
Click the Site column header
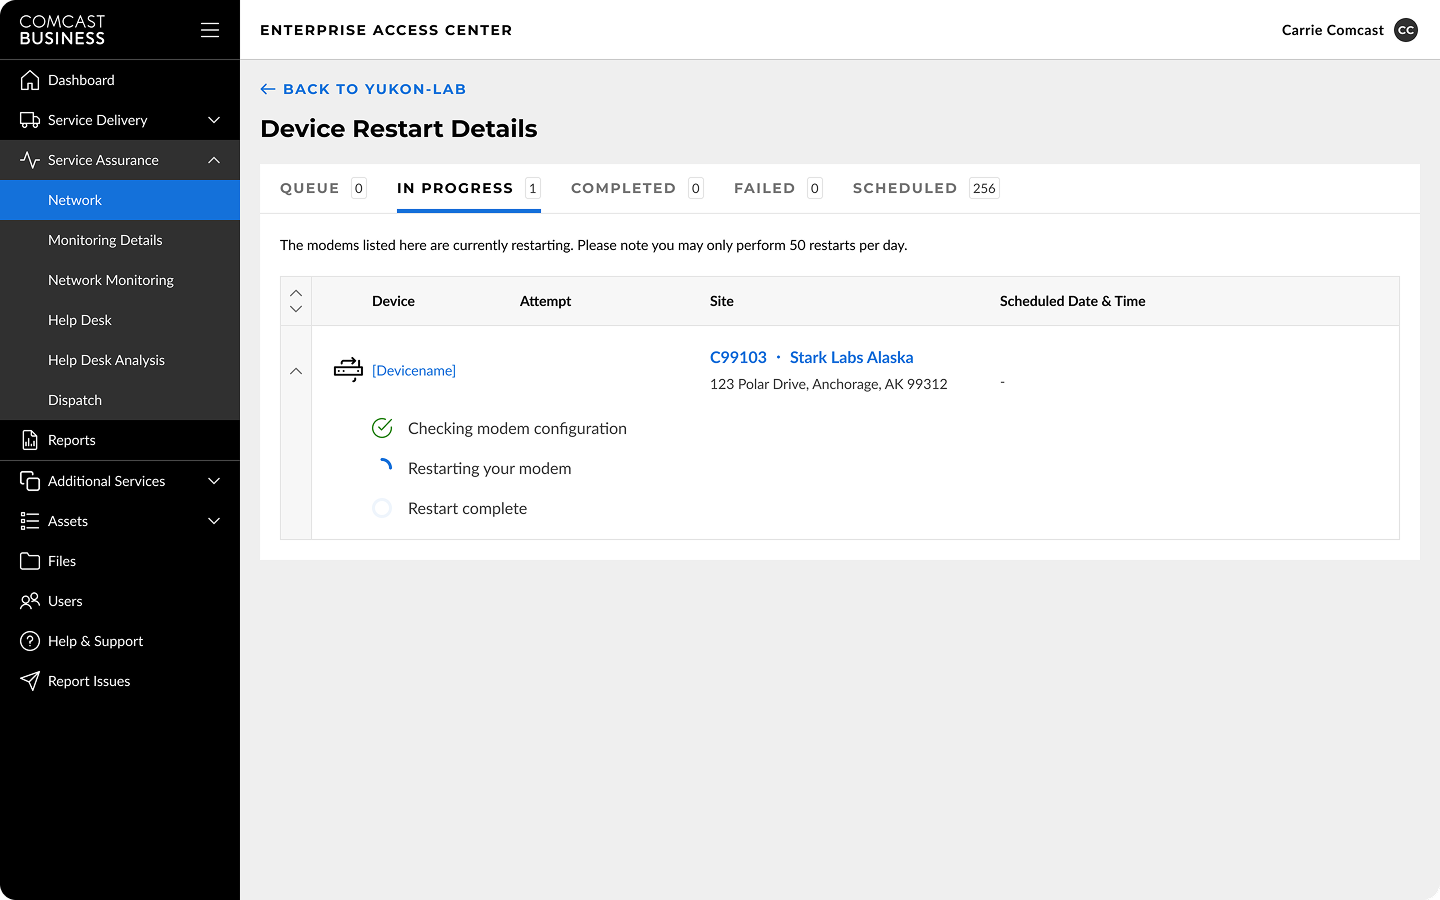click(722, 301)
